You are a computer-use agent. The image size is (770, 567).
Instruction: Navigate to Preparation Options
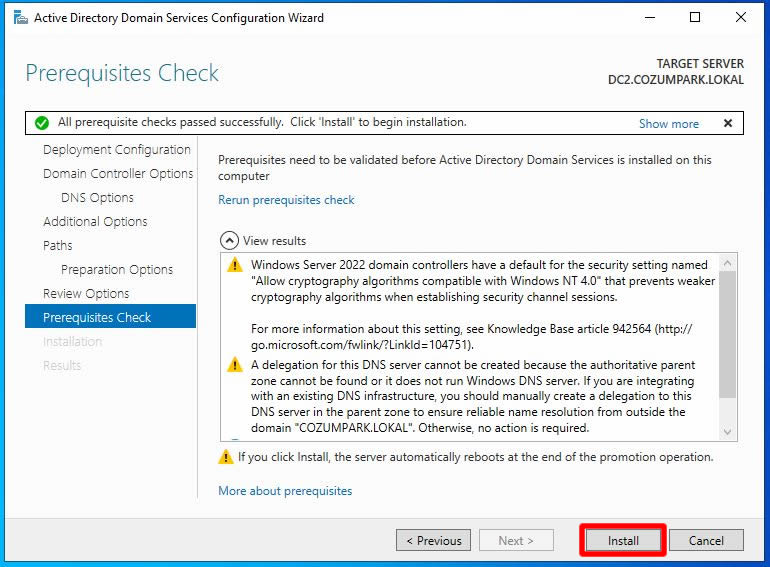pos(117,270)
